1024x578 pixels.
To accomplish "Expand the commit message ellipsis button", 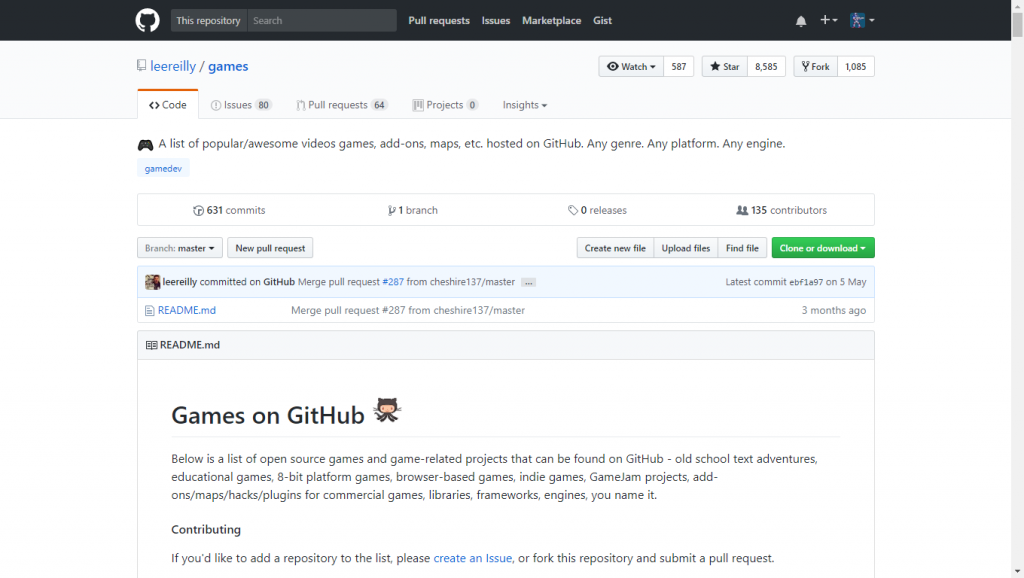I will pos(528,283).
